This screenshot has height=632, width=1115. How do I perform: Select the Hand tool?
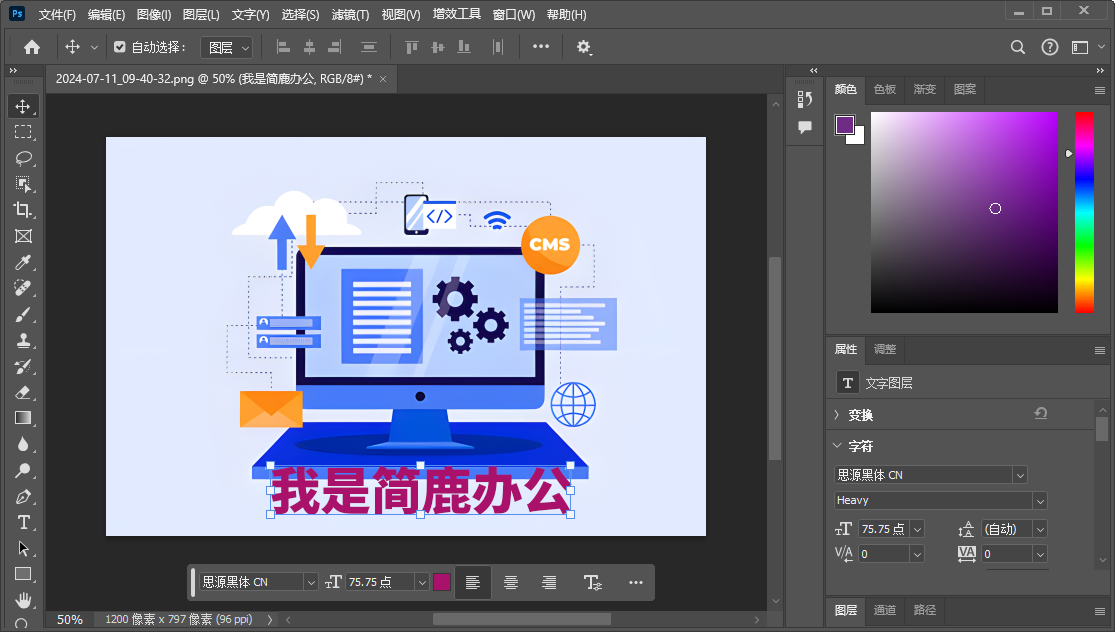(22, 600)
